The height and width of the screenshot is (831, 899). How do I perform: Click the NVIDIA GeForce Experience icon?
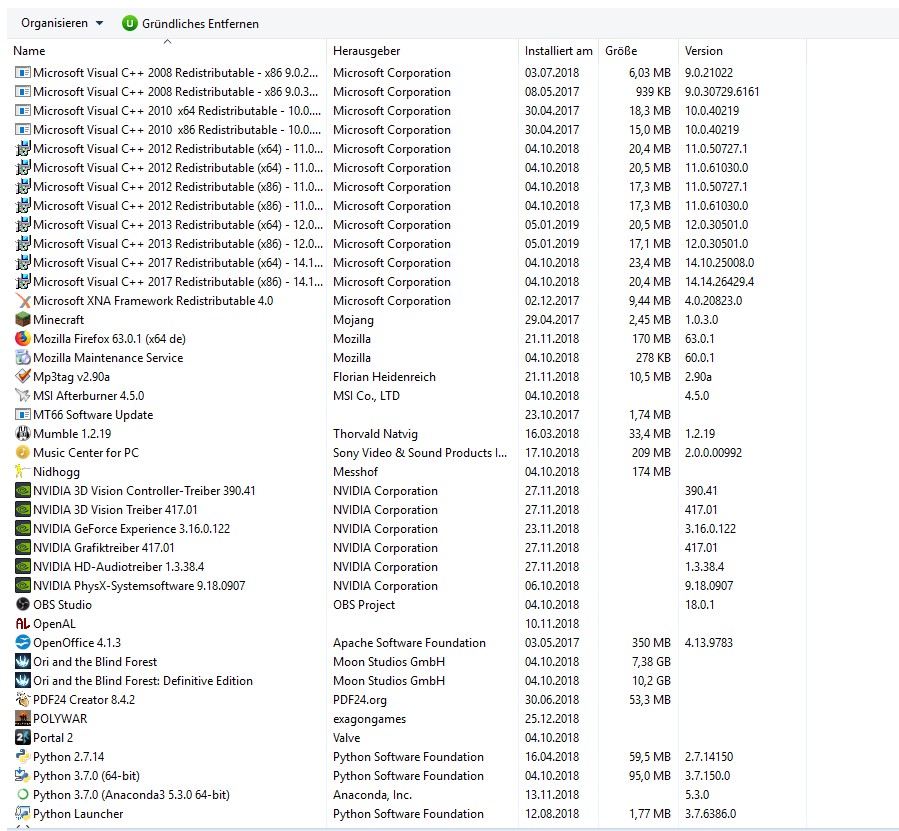point(22,528)
